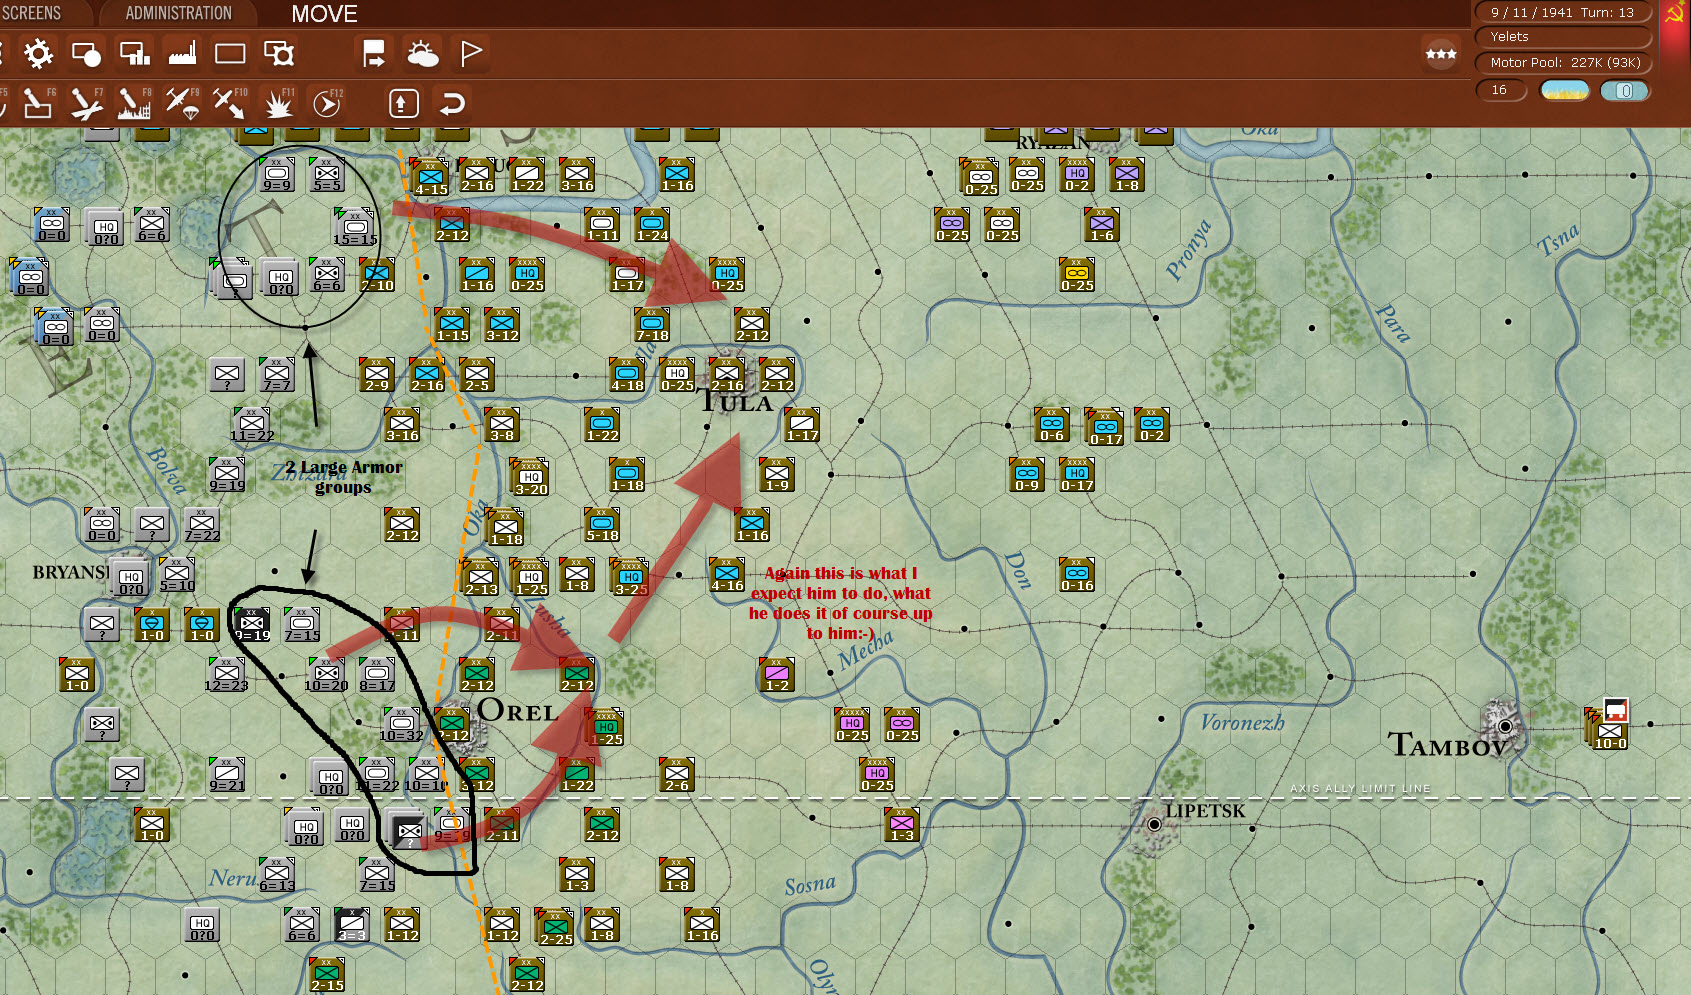Select the 3-20 HQ unit counter
1691x995 pixels.
coord(530,477)
